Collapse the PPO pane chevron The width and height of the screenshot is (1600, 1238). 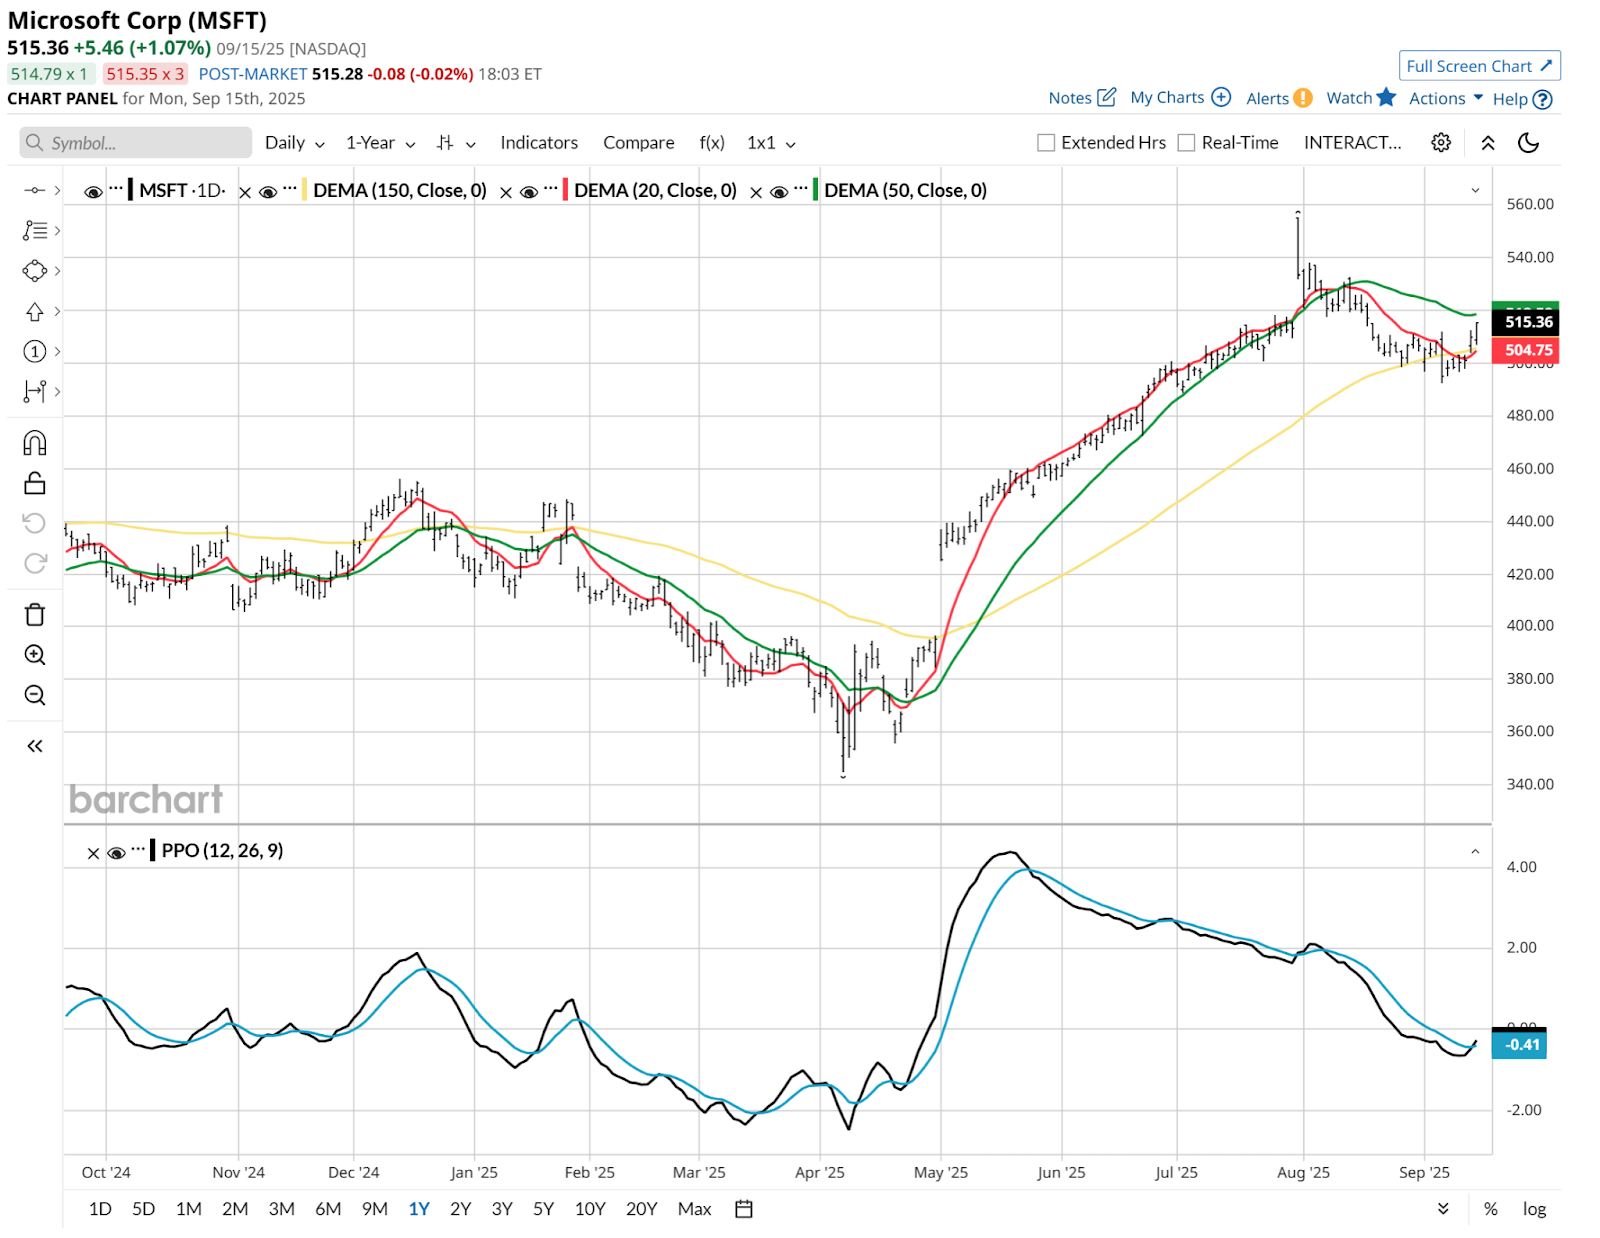pyautogui.click(x=1475, y=852)
